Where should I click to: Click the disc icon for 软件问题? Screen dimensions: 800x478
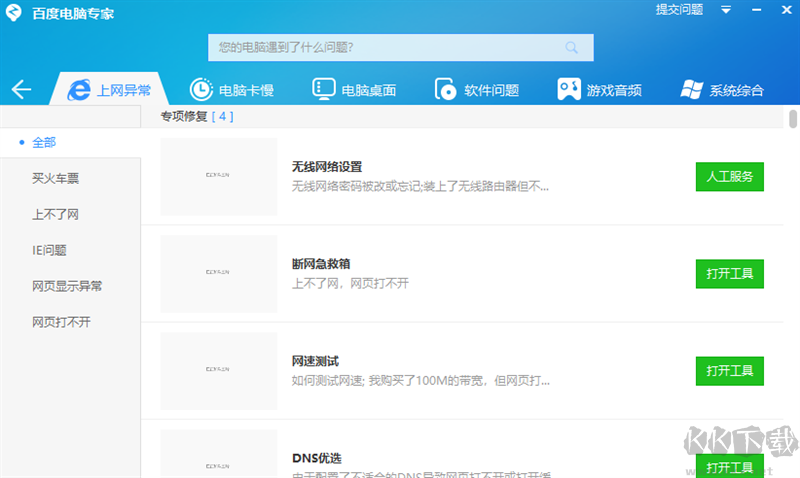coord(446,90)
